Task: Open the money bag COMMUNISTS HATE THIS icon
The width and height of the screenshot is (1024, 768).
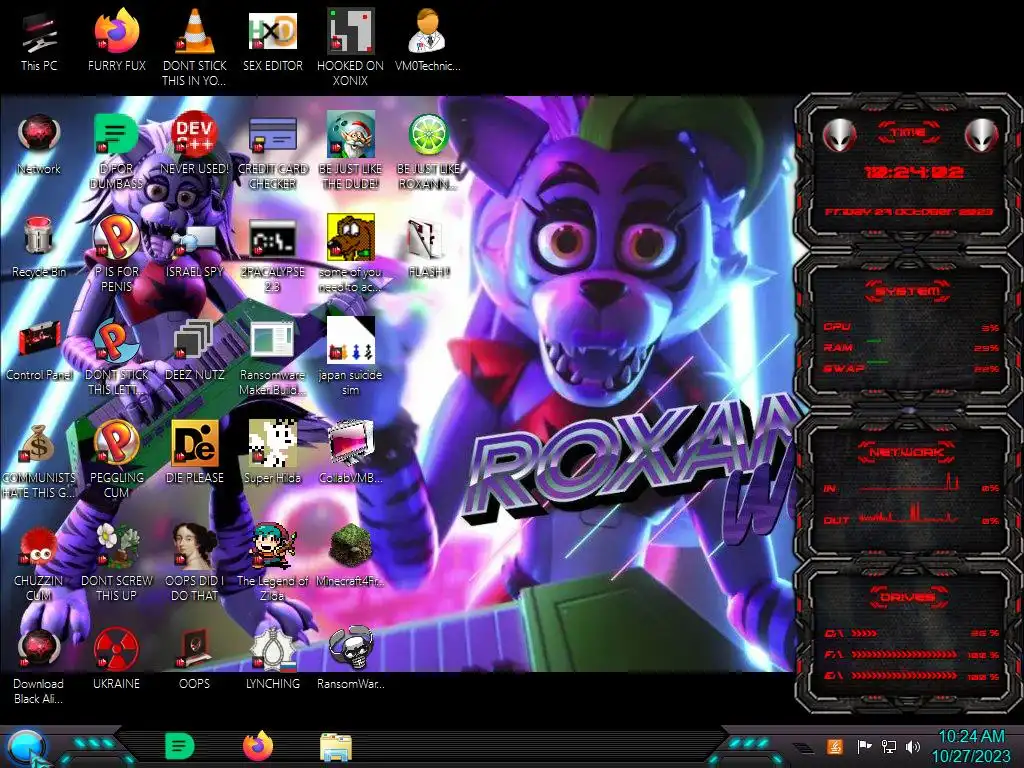Action: [x=39, y=461]
